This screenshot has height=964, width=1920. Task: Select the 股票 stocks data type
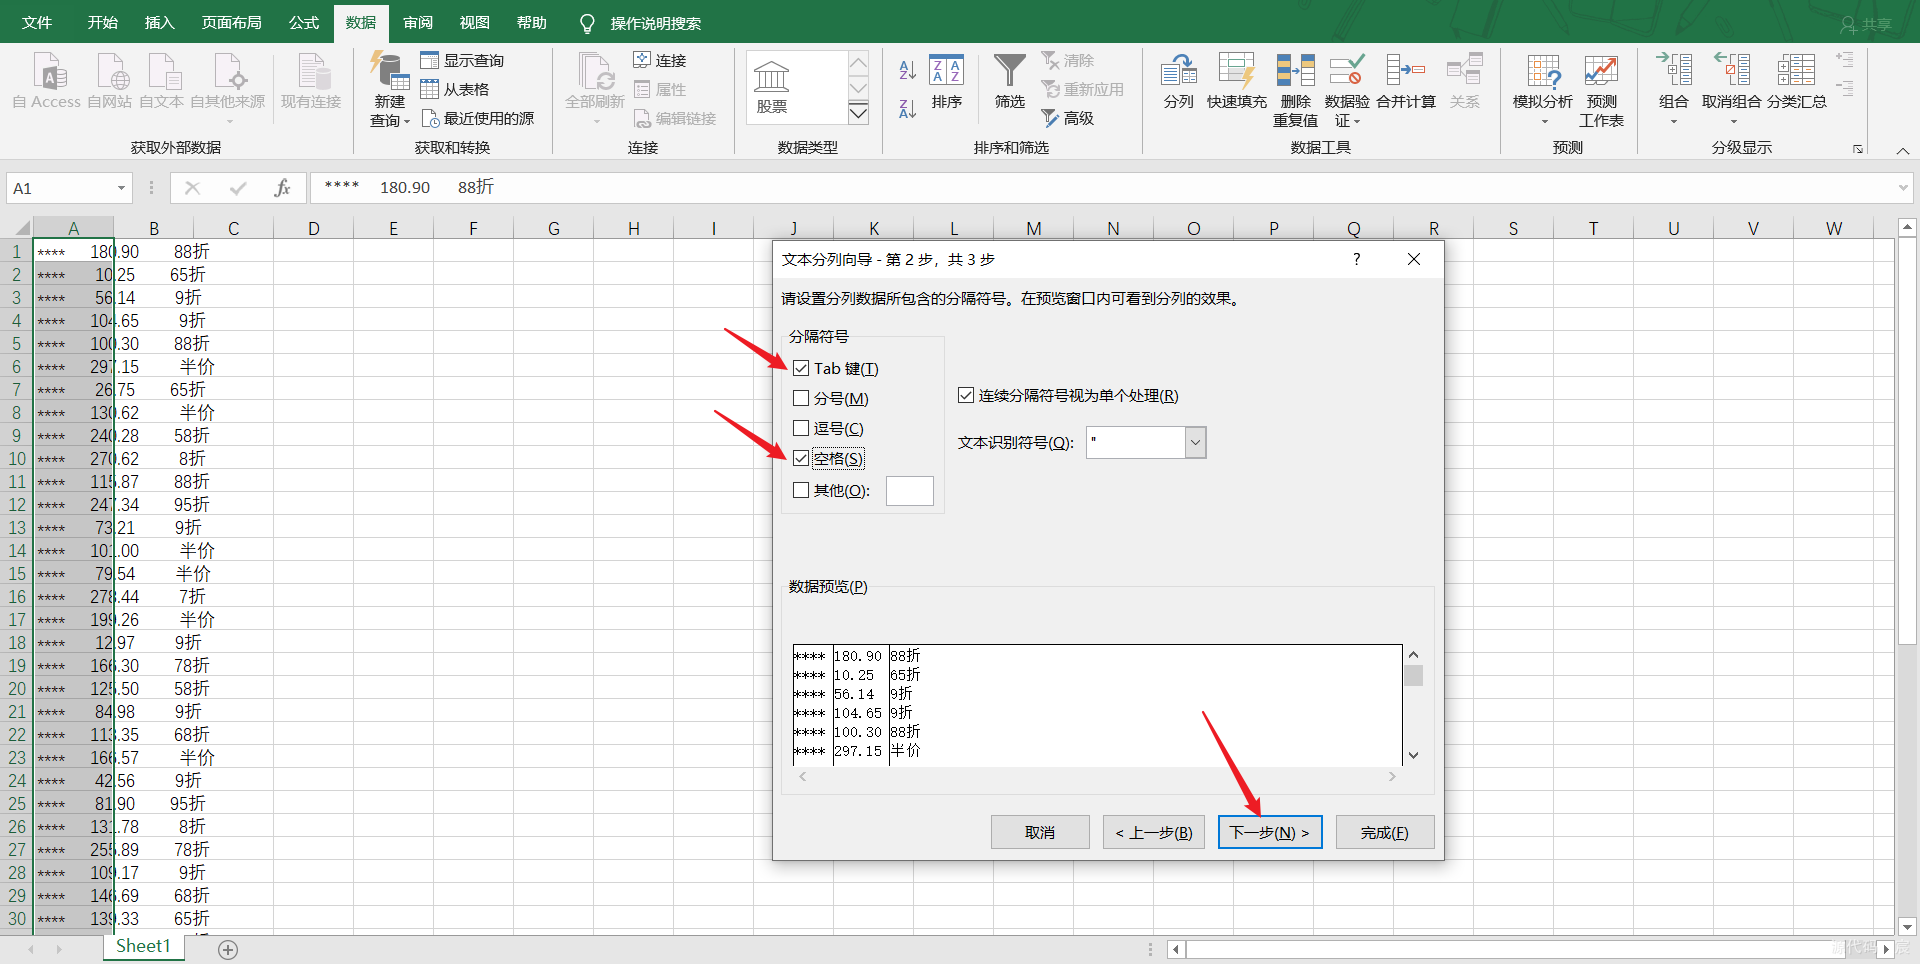click(771, 87)
